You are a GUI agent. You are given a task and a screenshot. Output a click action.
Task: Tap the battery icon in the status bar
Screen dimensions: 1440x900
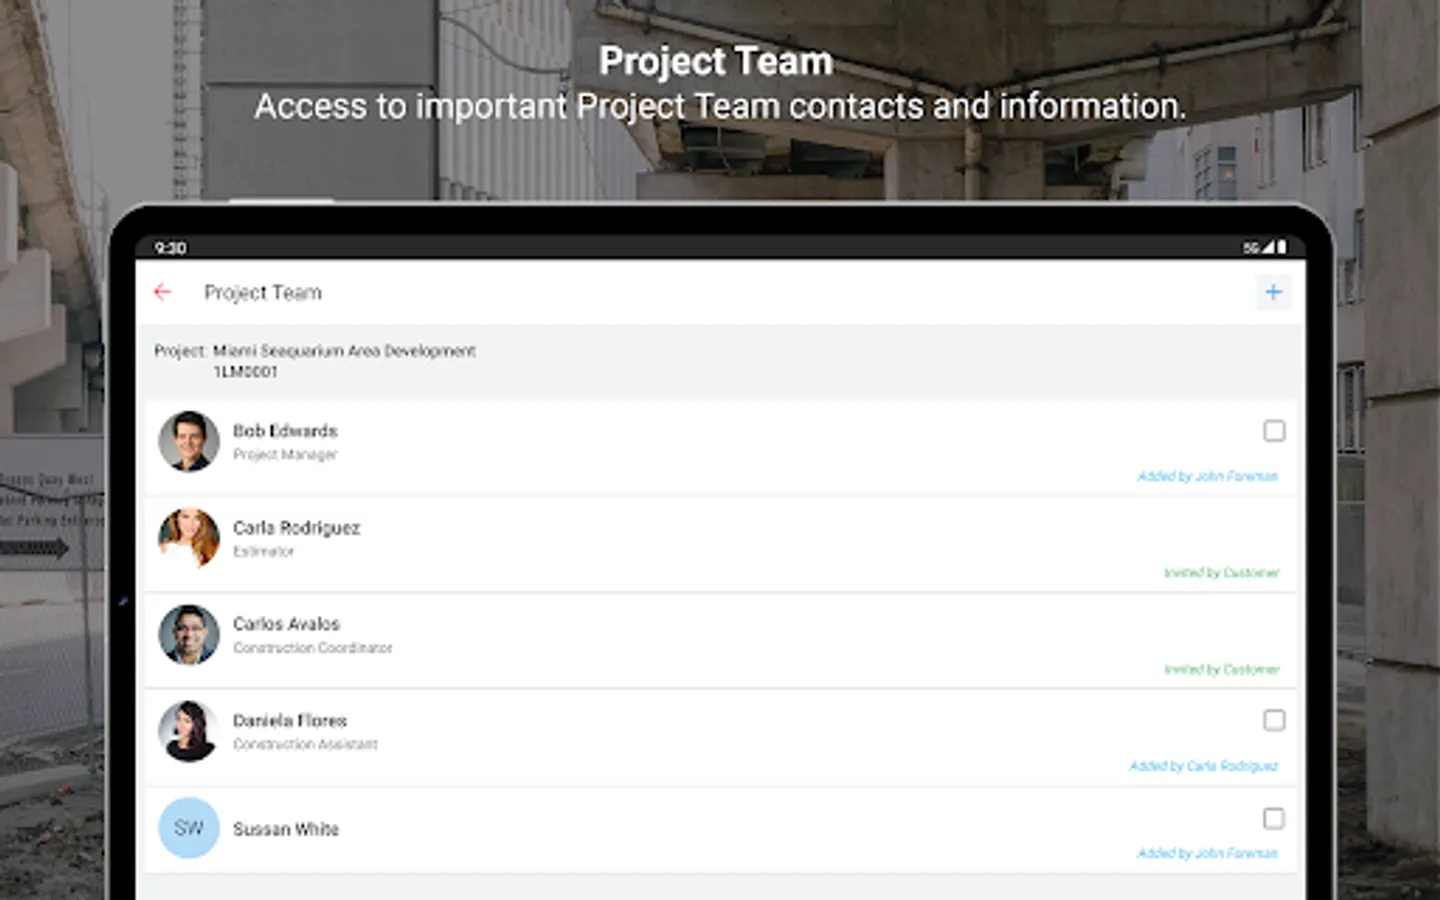pyautogui.click(x=1282, y=247)
